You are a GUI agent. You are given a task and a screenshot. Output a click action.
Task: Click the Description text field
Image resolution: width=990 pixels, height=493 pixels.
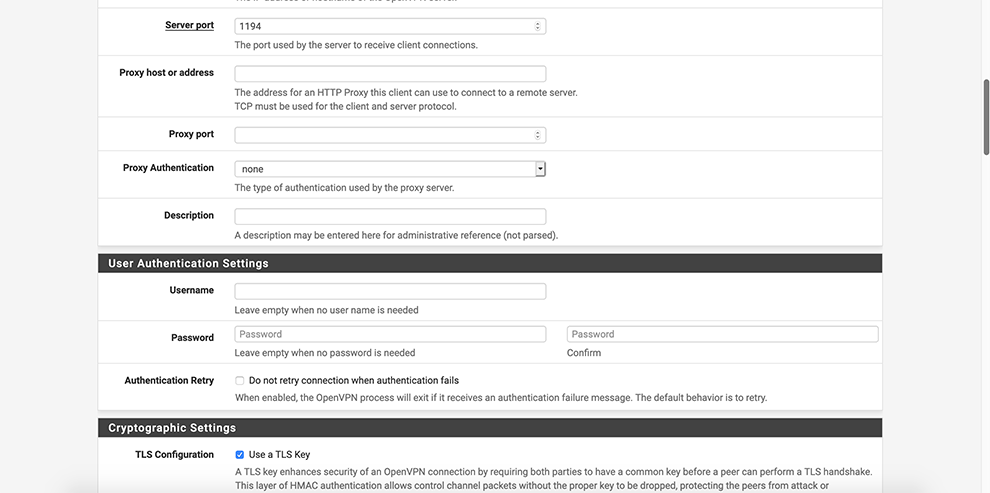tap(390, 216)
